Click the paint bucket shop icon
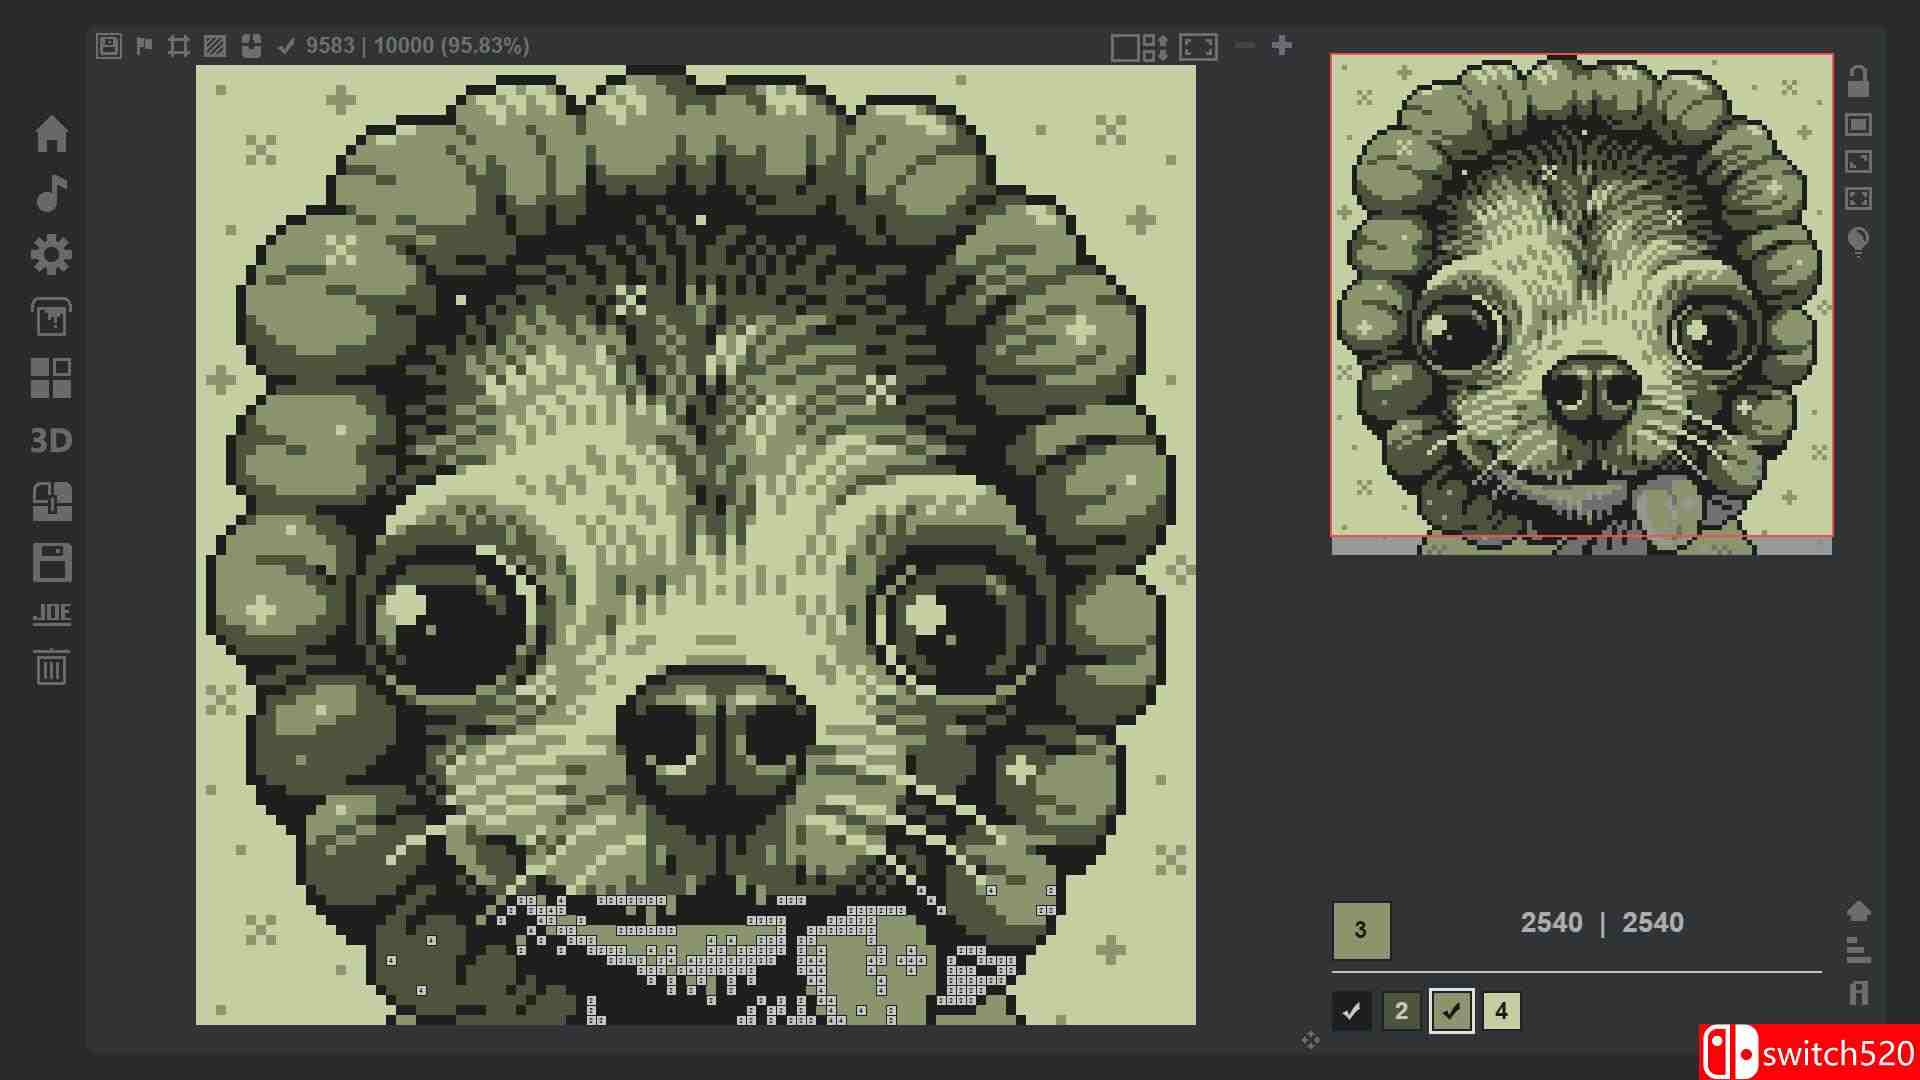 51,317
